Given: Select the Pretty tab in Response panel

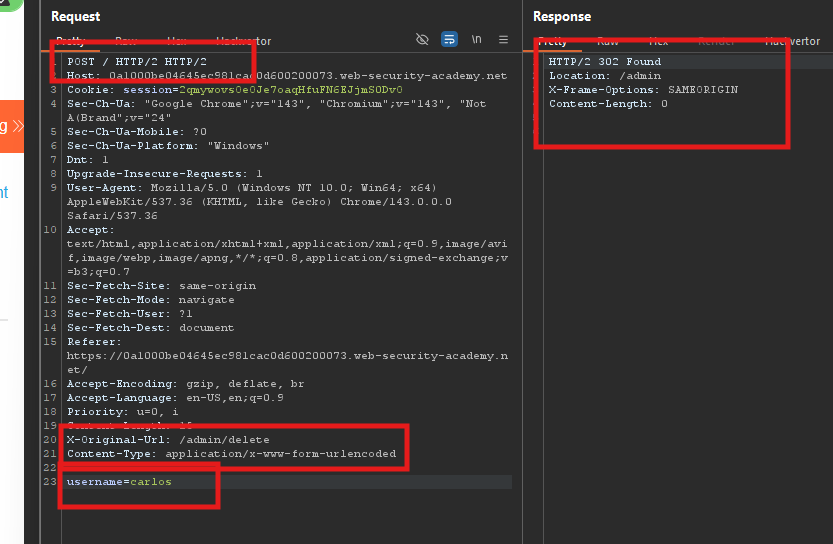Looking at the screenshot, I should [x=552, y=41].
